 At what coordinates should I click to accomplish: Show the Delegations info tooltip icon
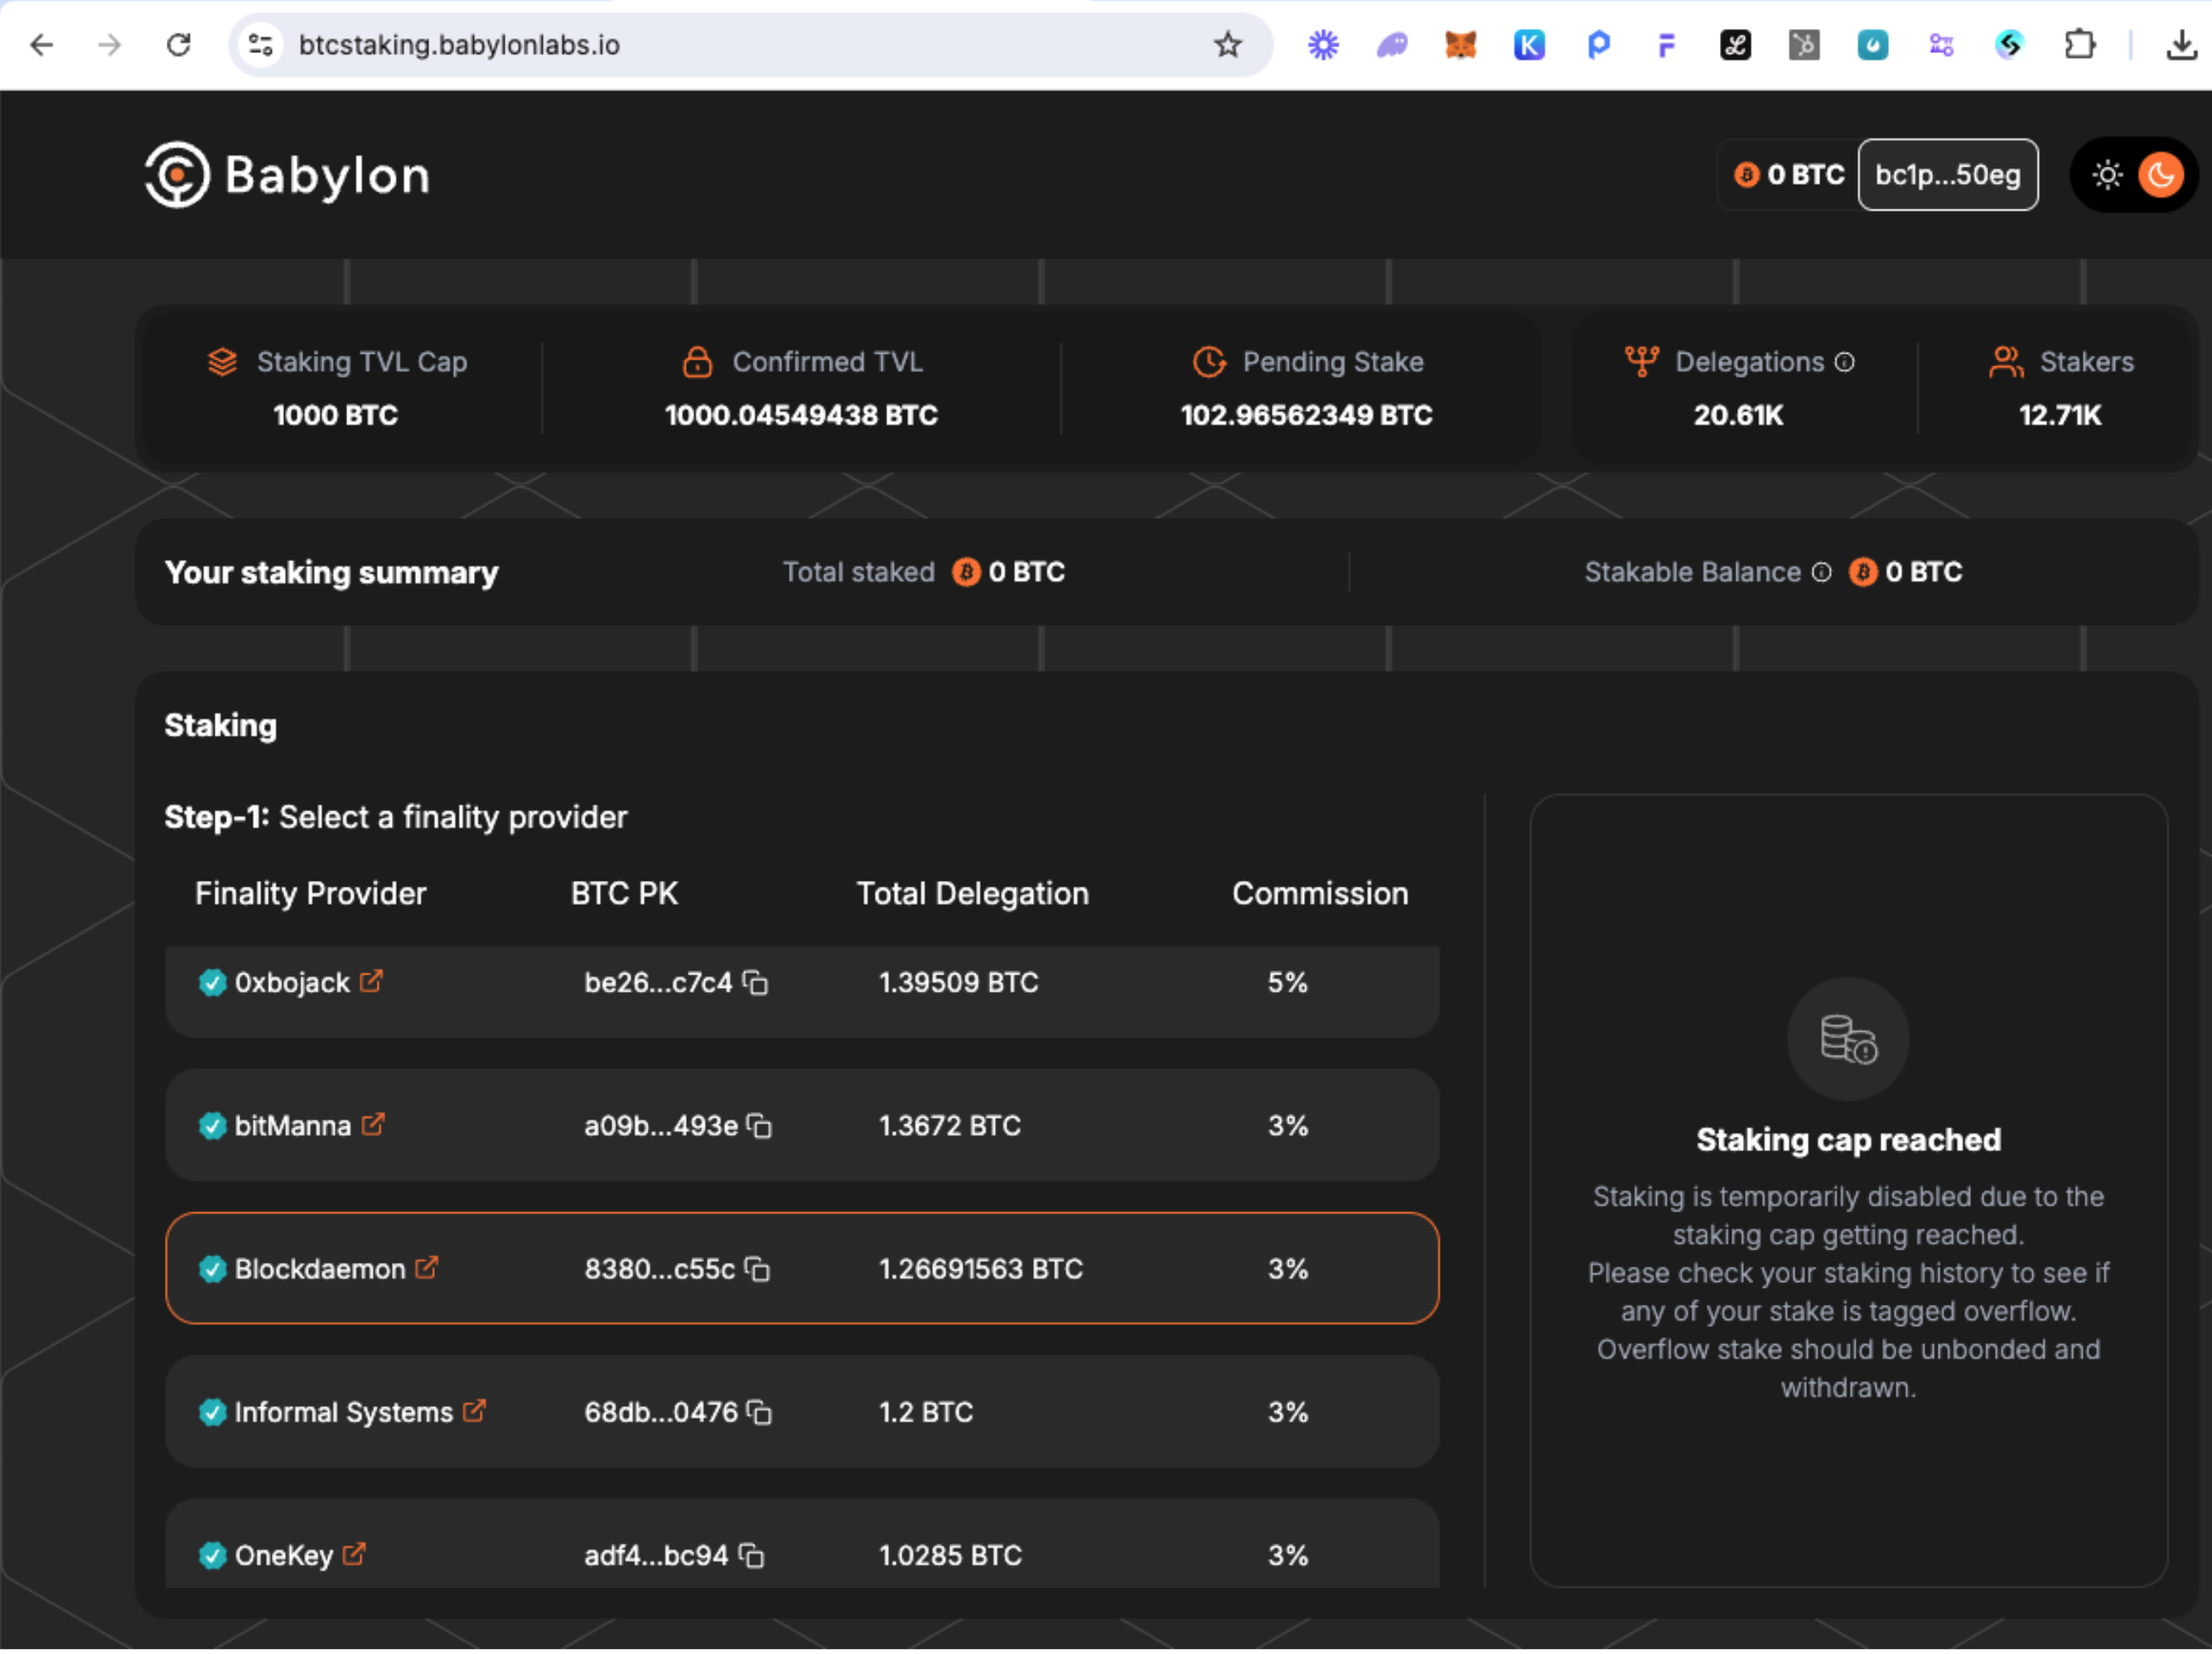pos(1845,362)
